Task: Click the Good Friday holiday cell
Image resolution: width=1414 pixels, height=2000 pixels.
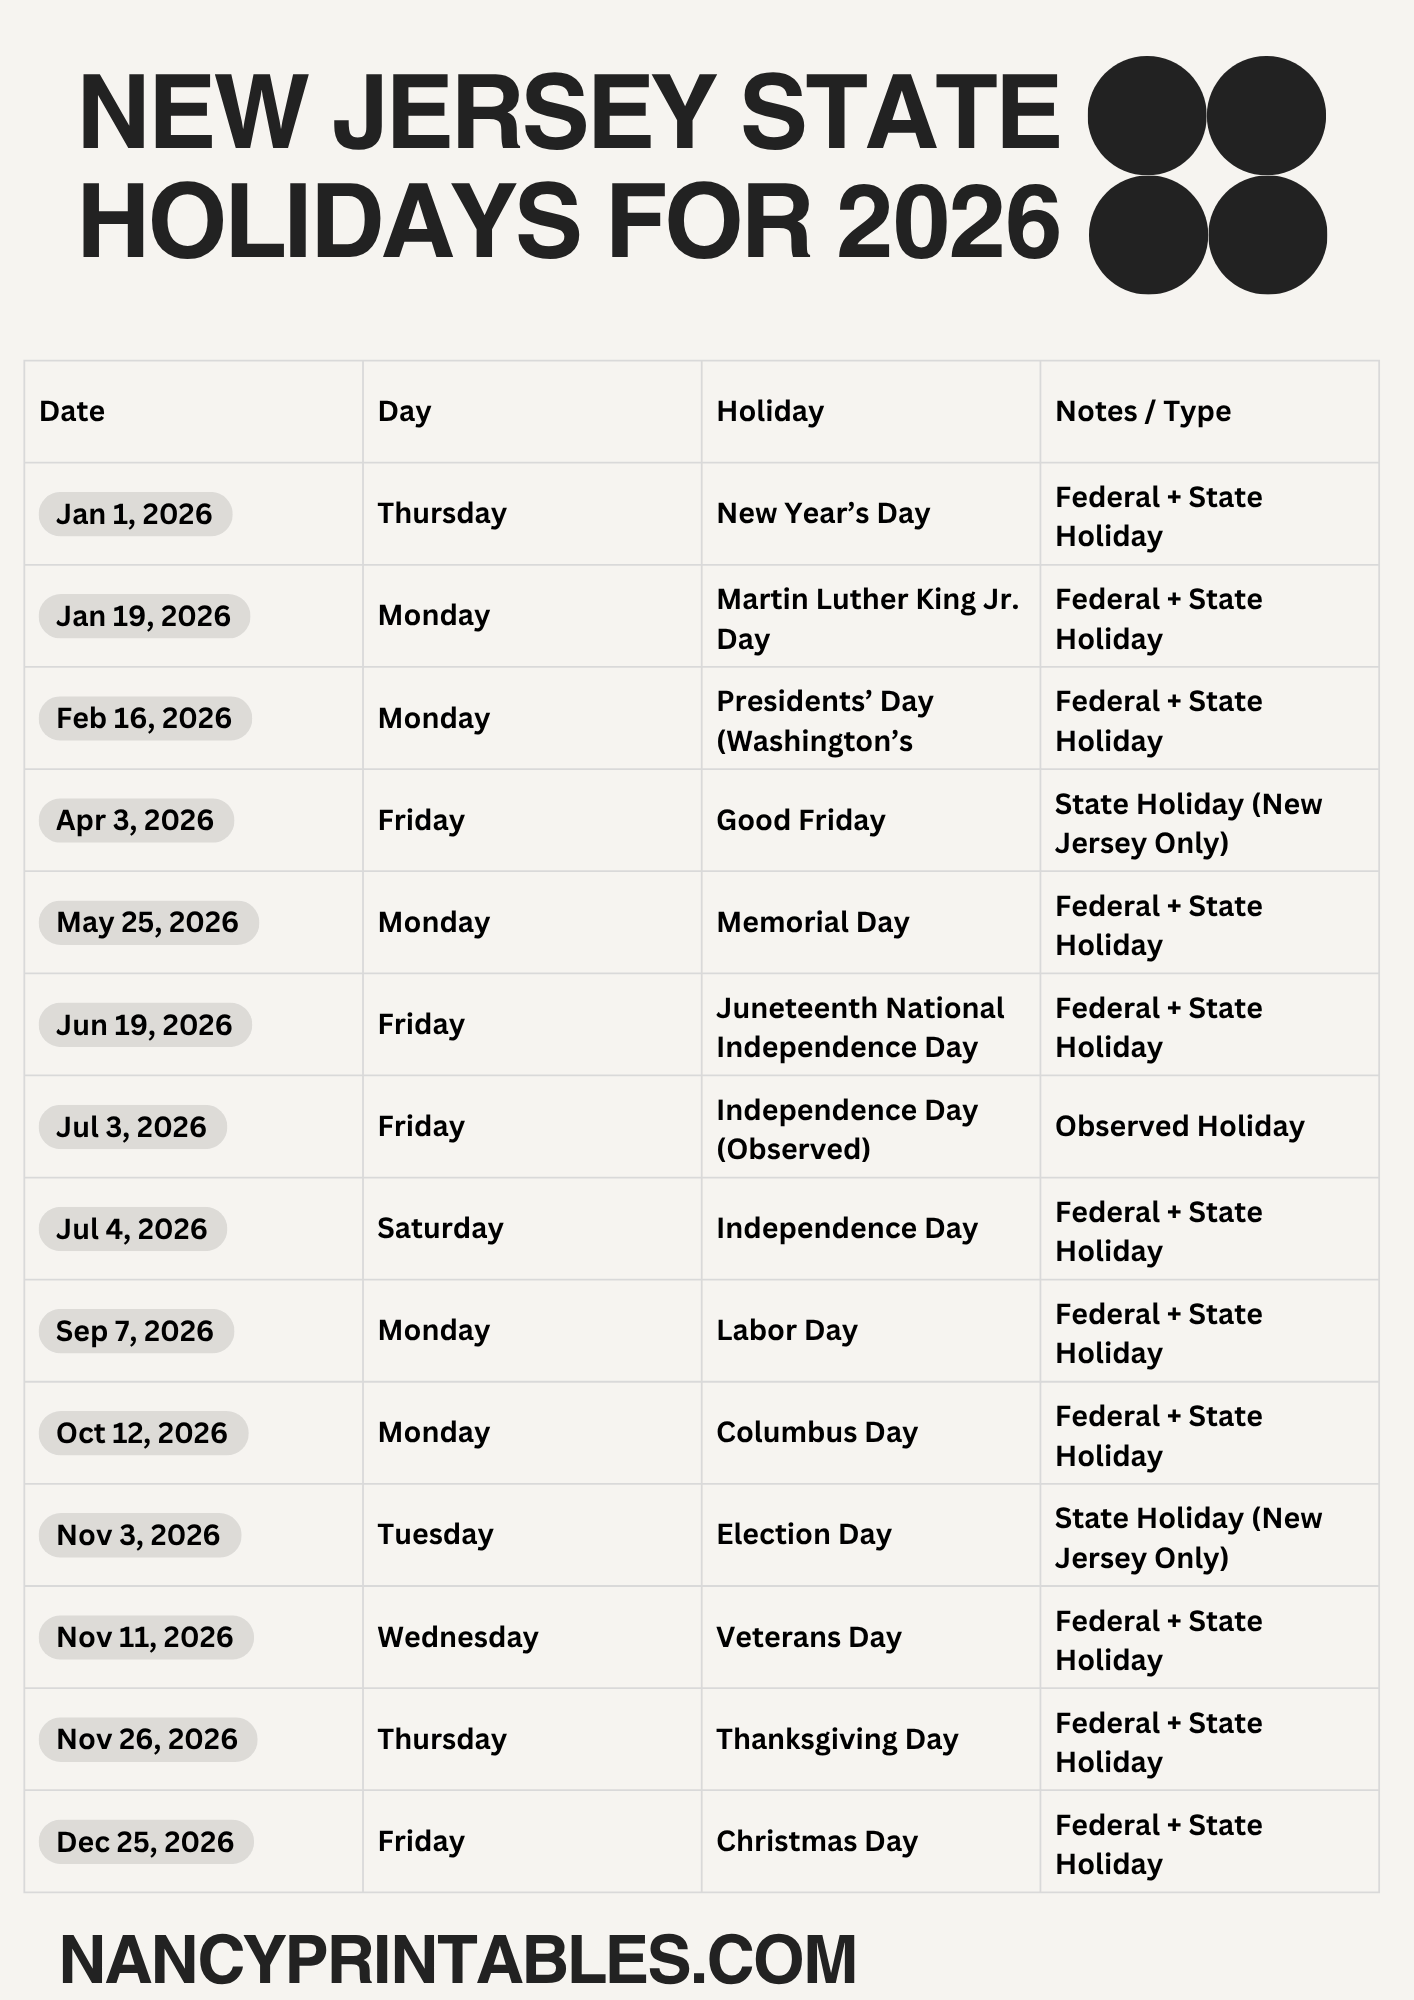Action: [800, 820]
